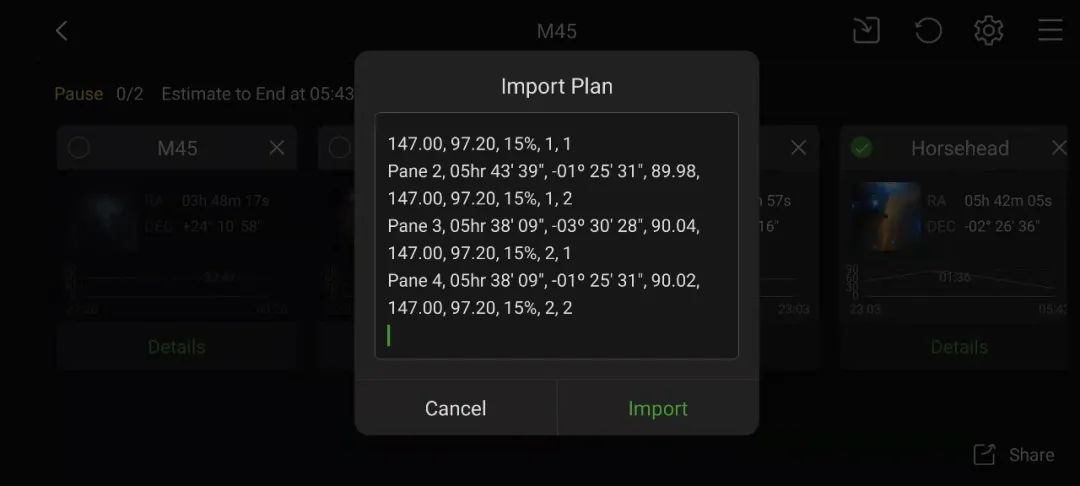The image size is (1080, 486).
Task: Open the settings gear icon
Action: click(x=989, y=31)
